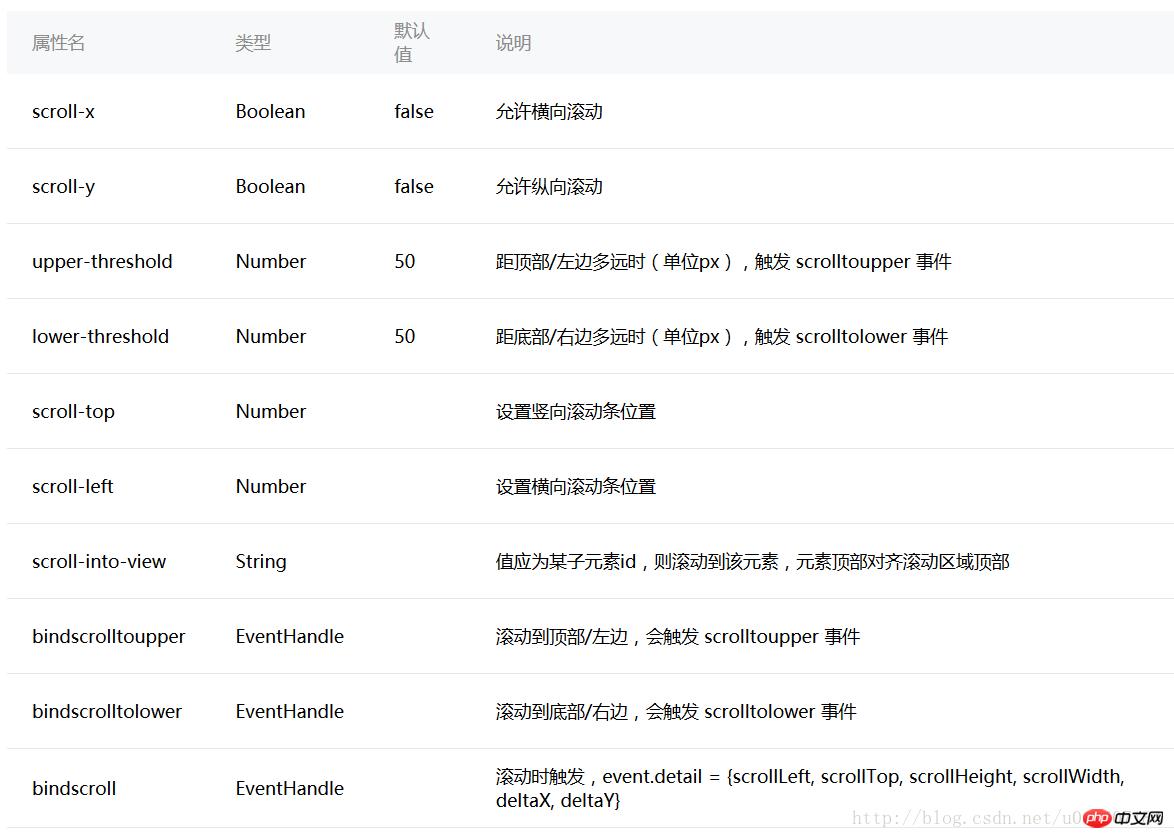Click the scroll-x attribute name

(63, 111)
